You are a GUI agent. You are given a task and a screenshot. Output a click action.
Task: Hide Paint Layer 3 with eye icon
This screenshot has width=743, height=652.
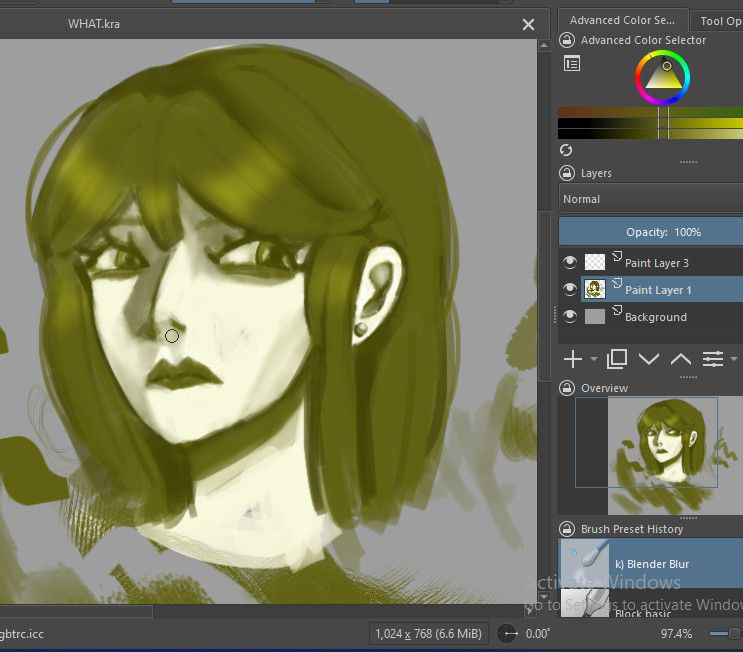(x=570, y=263)
